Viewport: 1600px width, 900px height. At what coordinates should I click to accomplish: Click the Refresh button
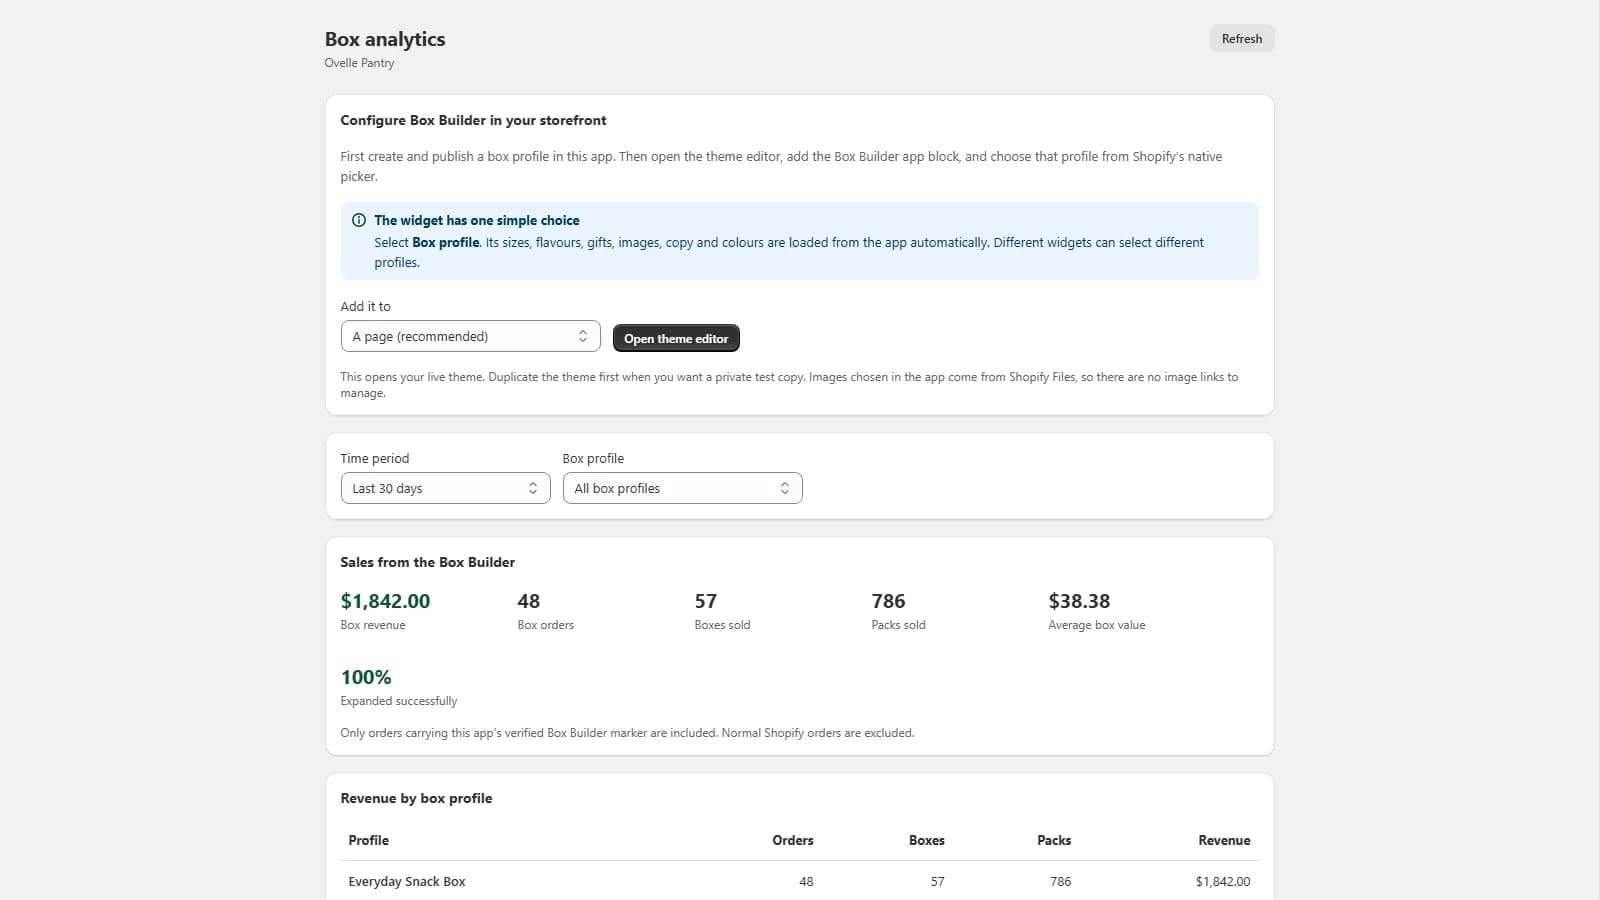pos(1242,39)
